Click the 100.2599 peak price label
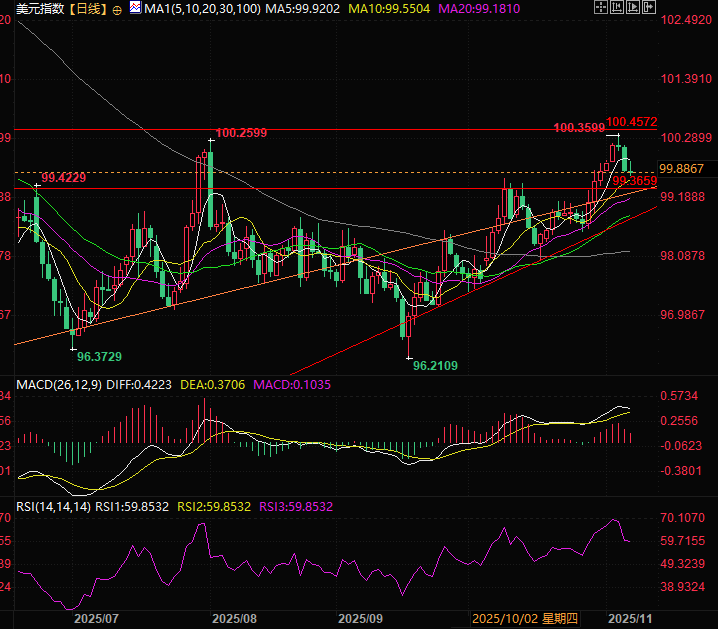Viewport: 718px width, 629px height. point(240,132)
